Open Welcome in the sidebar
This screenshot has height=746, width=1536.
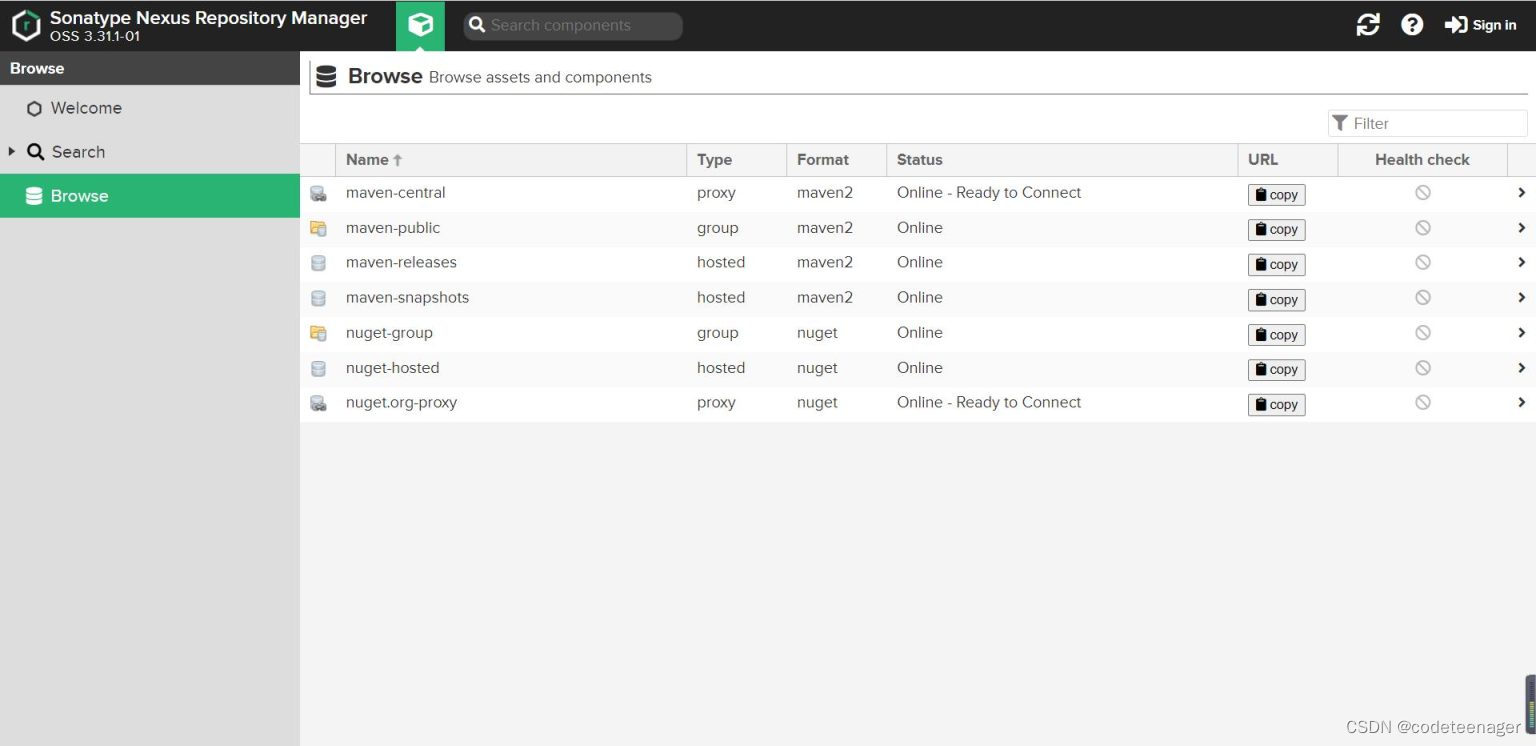pyautogui.click(x=150, y=108)
